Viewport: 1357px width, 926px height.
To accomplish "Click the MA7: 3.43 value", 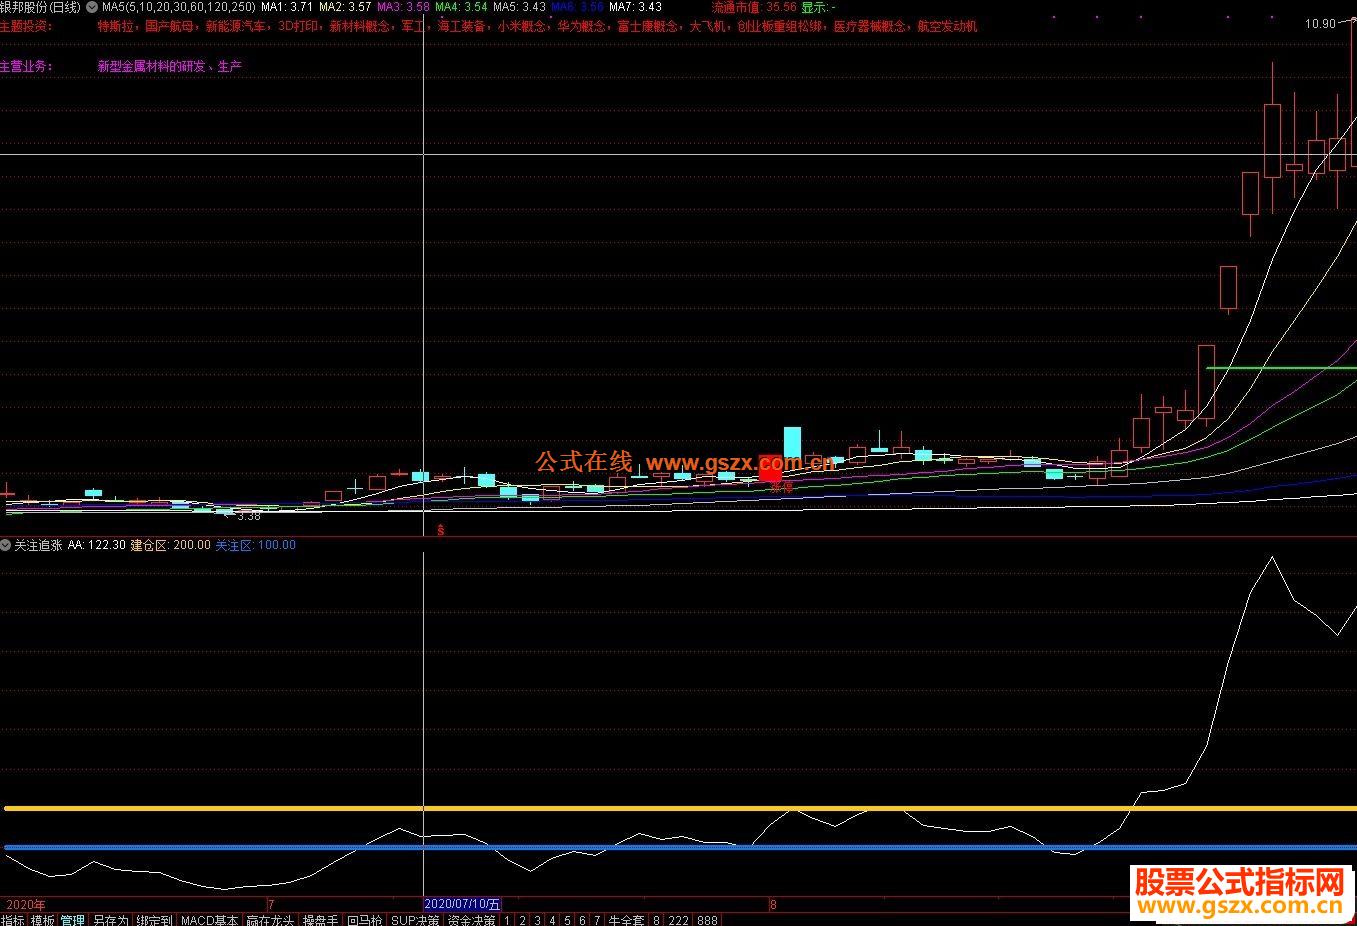I will click(x=635, y=7).
